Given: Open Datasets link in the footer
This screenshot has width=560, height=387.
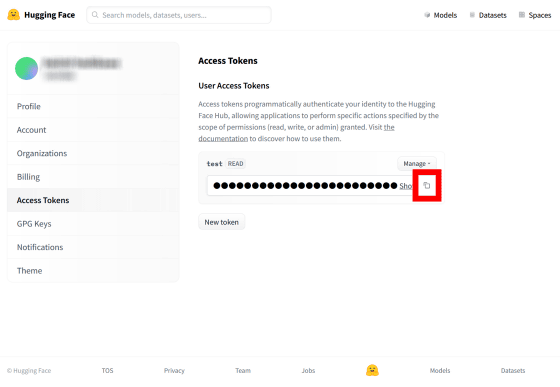Looking at the screenshot, I should [x=513, y=371].
